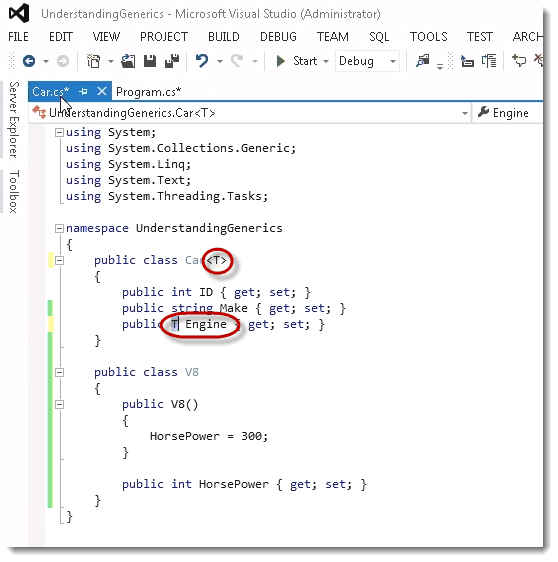The width and height of the screenshot is (558, 562).
Task: Collapse the using directives block
Action: pyautogui.click(x=59, y=133)
